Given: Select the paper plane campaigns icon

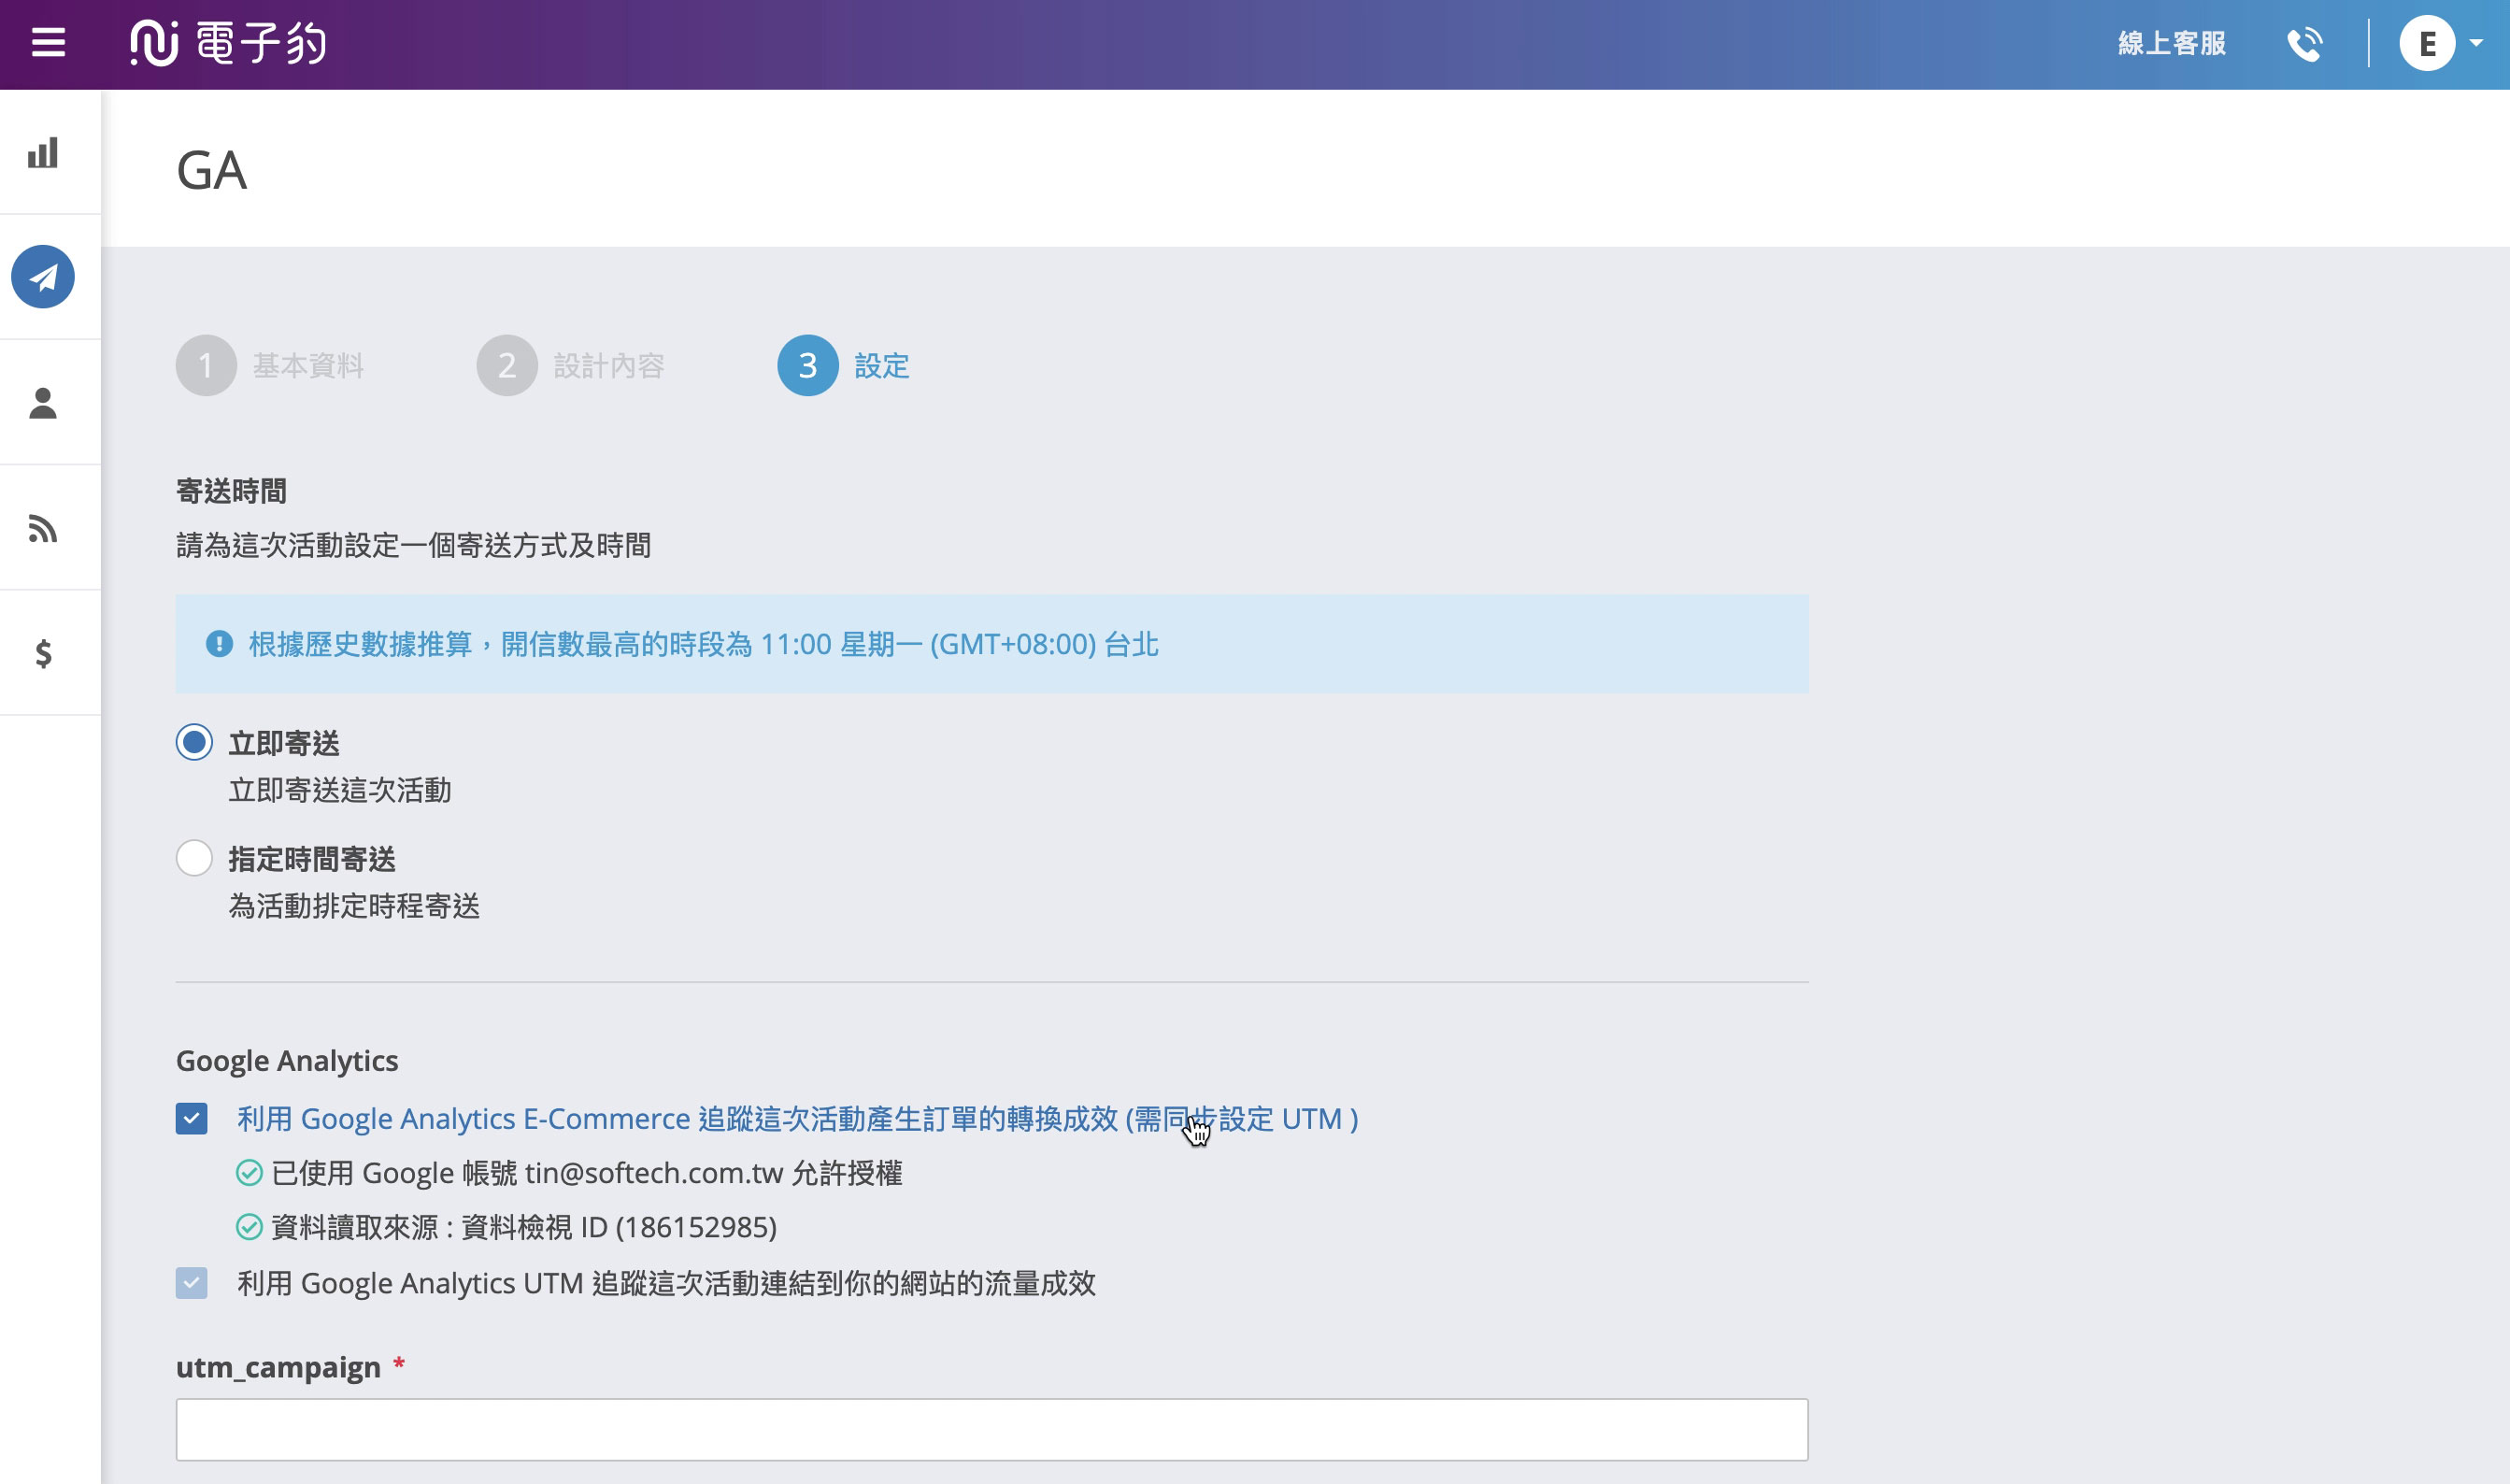Looking at the screenshot, I should (43, 277).
